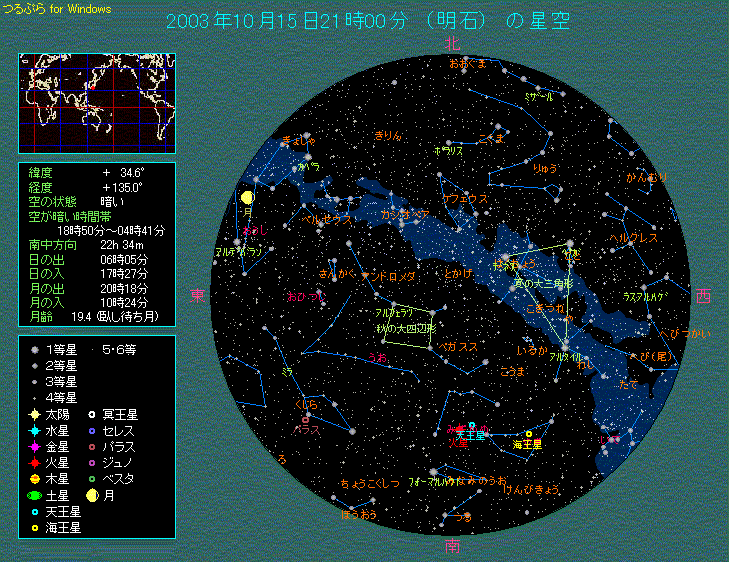This screenshot has width=729, height=562.
Task: Click the cyan Mercury icon 水星 in legend
Action: (x=34, y=430)
